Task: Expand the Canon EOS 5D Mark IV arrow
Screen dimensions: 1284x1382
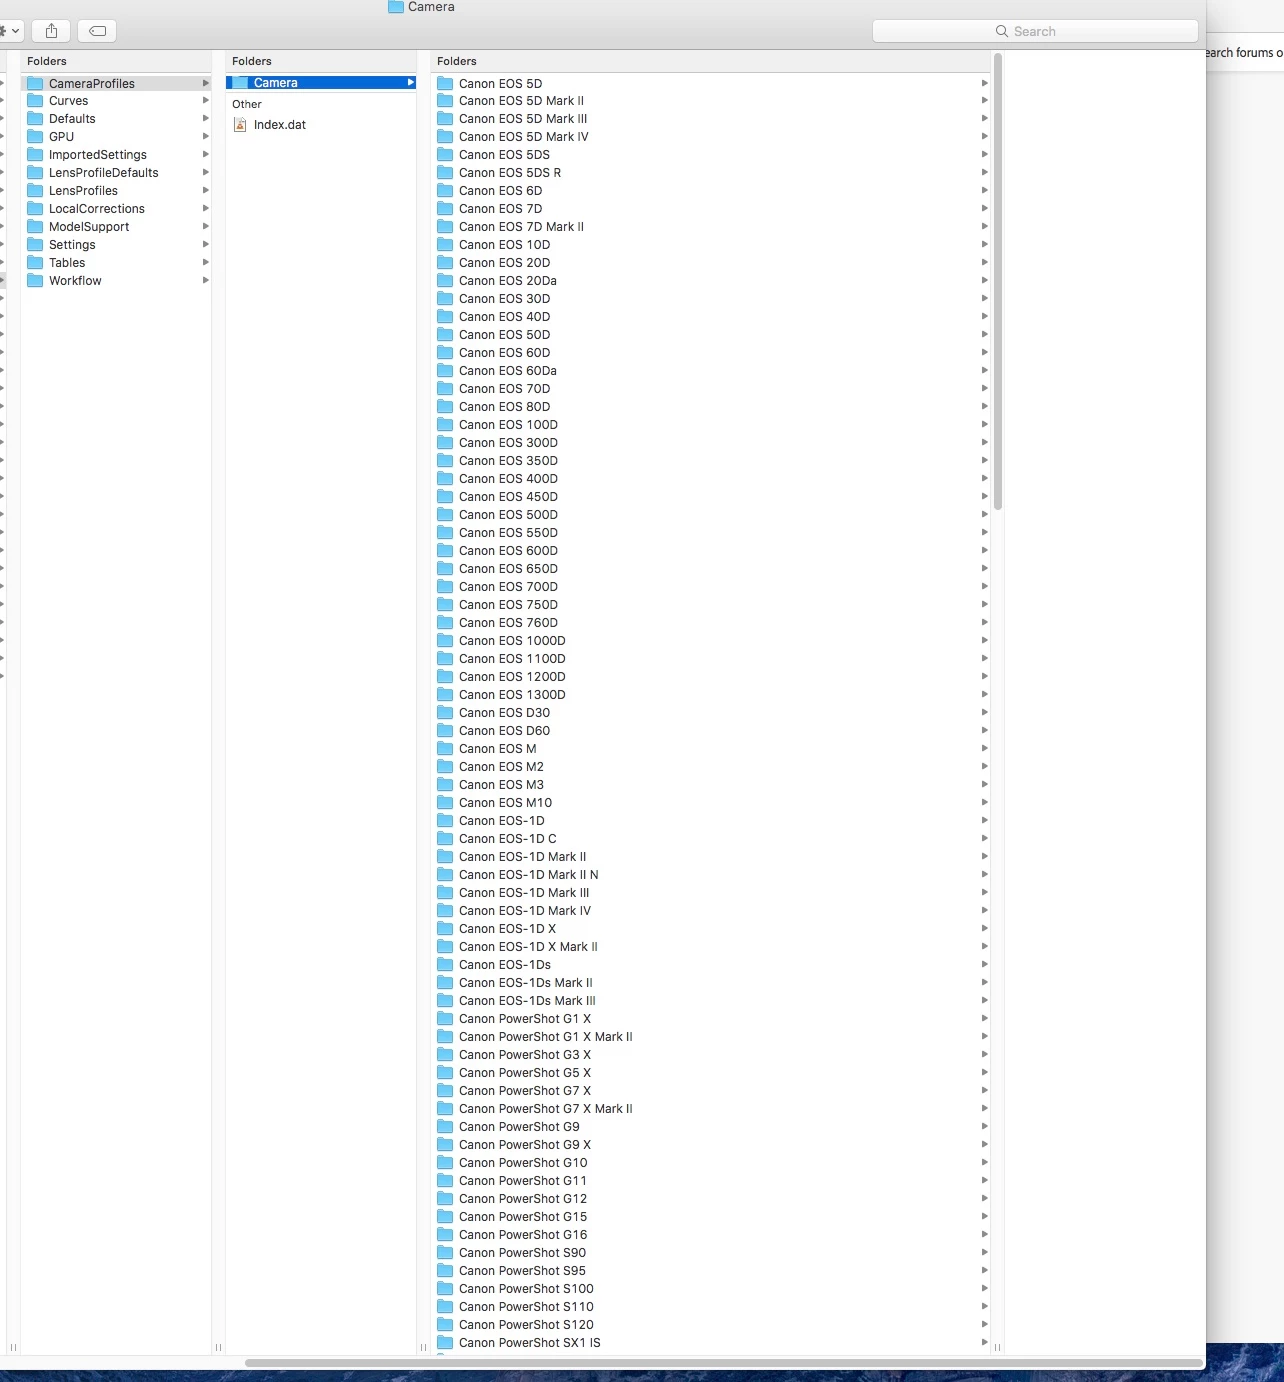Action: [984, 136]
